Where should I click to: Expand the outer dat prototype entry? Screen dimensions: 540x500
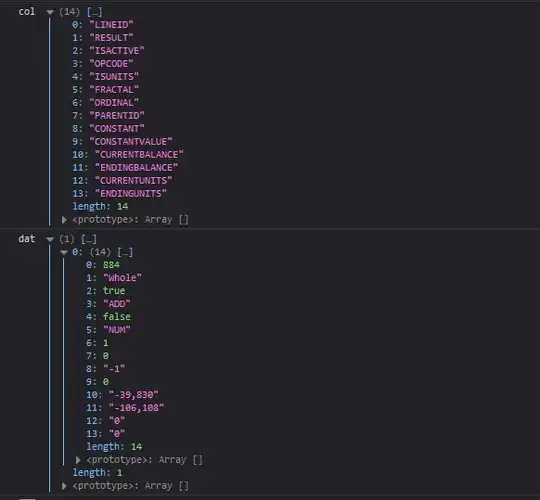[x=64, y=486]
